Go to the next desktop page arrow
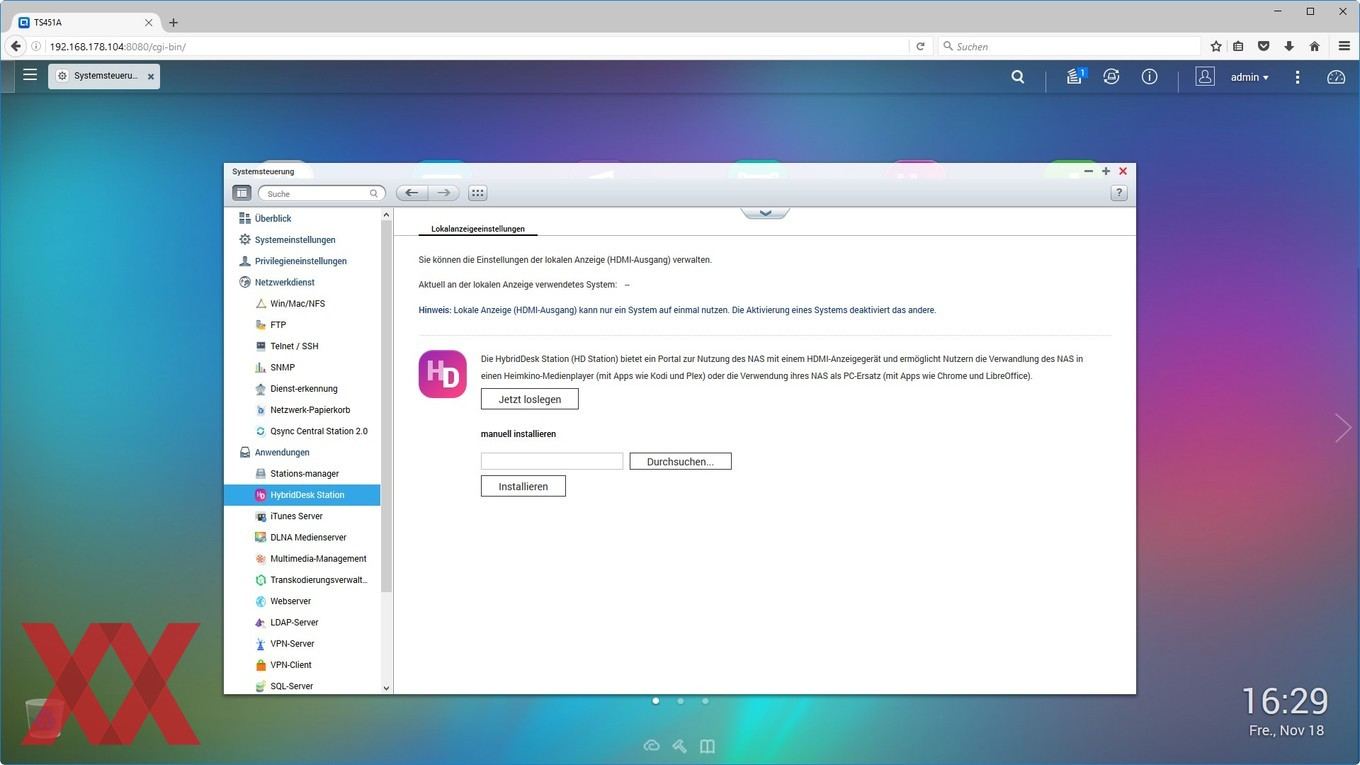The height and width of the screenshot is (765, 1360). coord(1343,428)
